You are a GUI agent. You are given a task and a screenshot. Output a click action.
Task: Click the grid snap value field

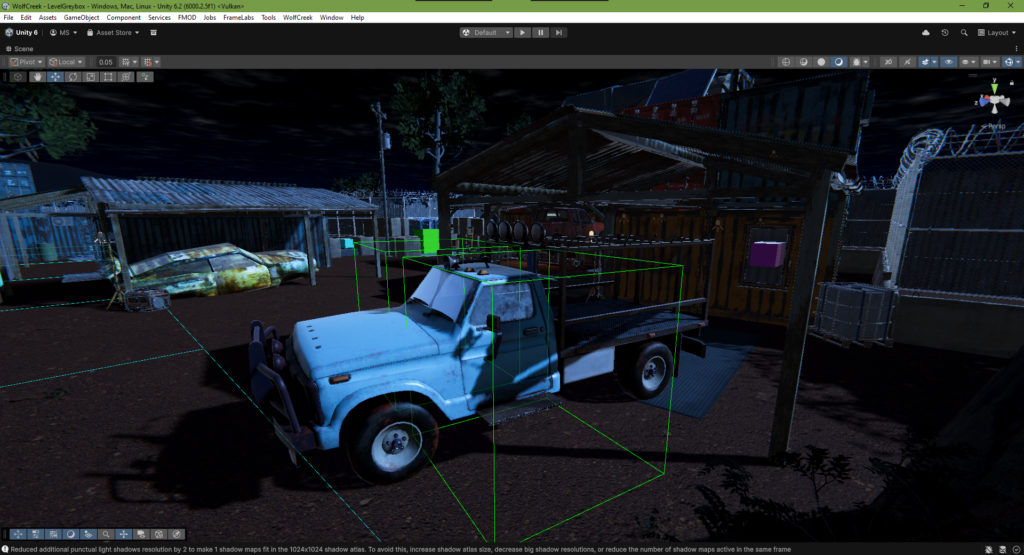click(106, 62)
